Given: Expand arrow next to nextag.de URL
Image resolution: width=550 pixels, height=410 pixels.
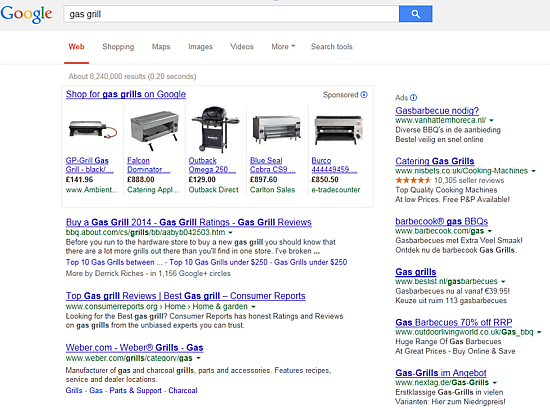Looking at the screenshot, I should click(495, 383).
